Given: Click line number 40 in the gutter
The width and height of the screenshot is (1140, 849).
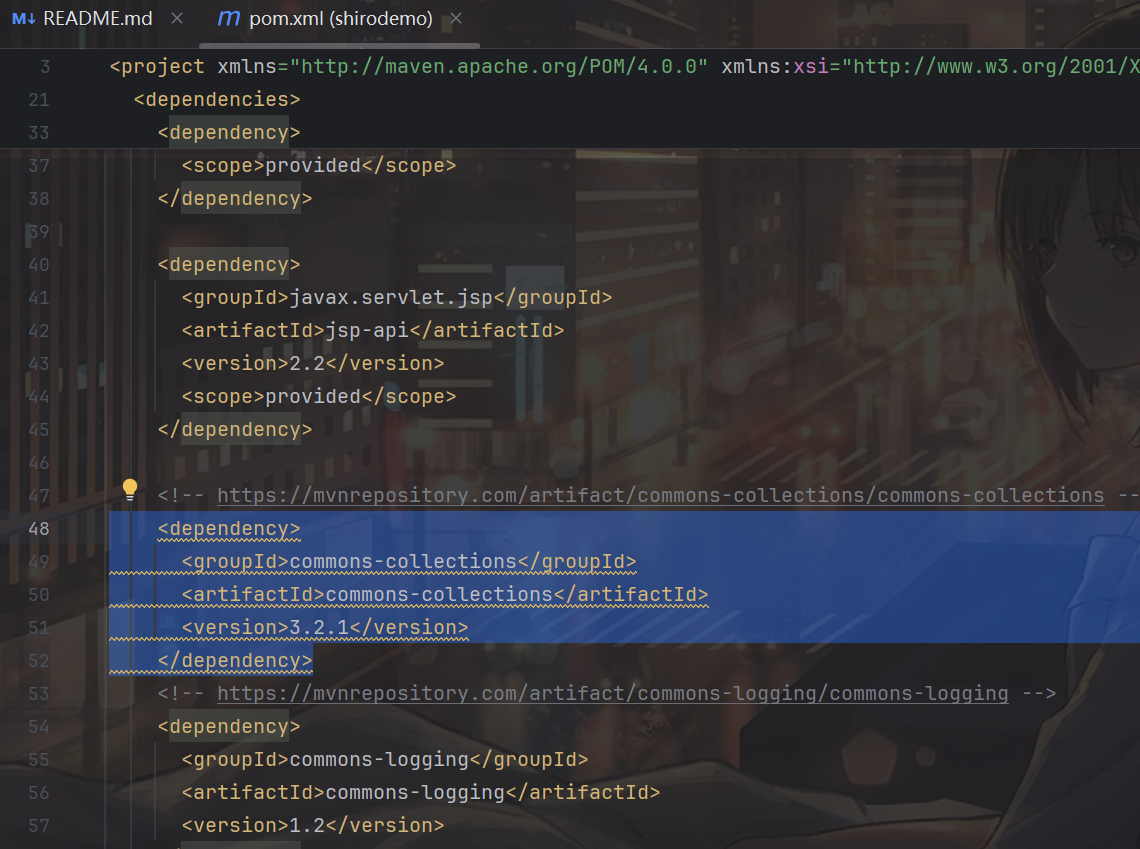Looking at the screenshot, I should [38, 265].
